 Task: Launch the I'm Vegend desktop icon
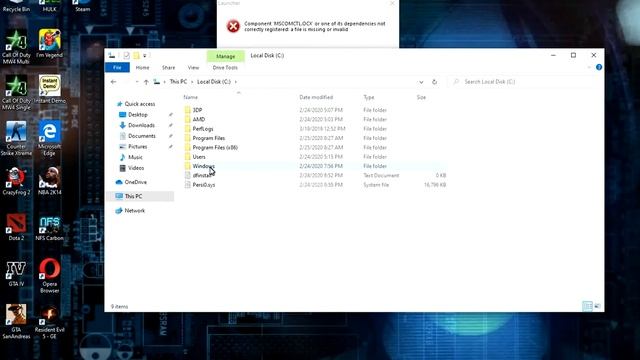(49, 43)
